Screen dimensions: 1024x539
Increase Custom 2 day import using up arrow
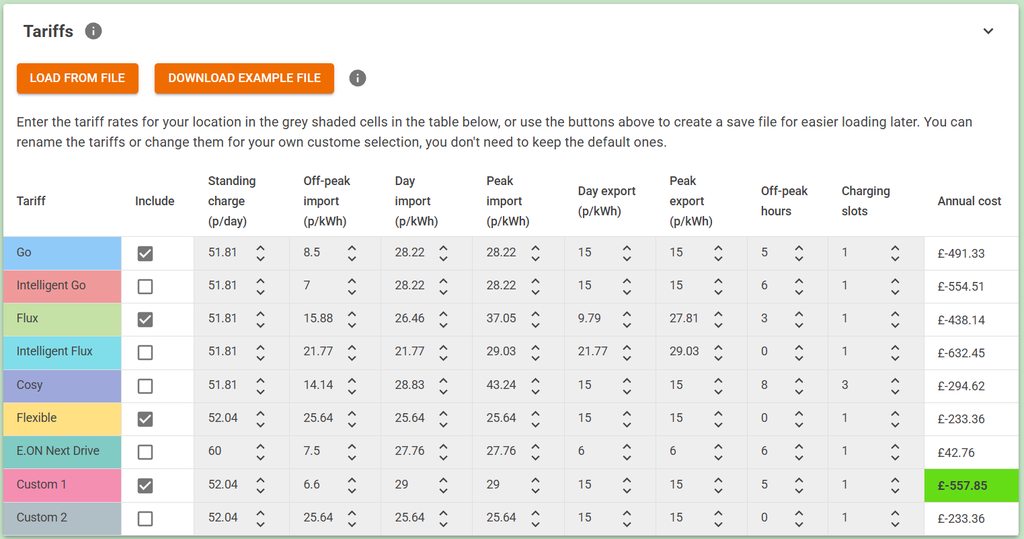click(x=444, y=512)
